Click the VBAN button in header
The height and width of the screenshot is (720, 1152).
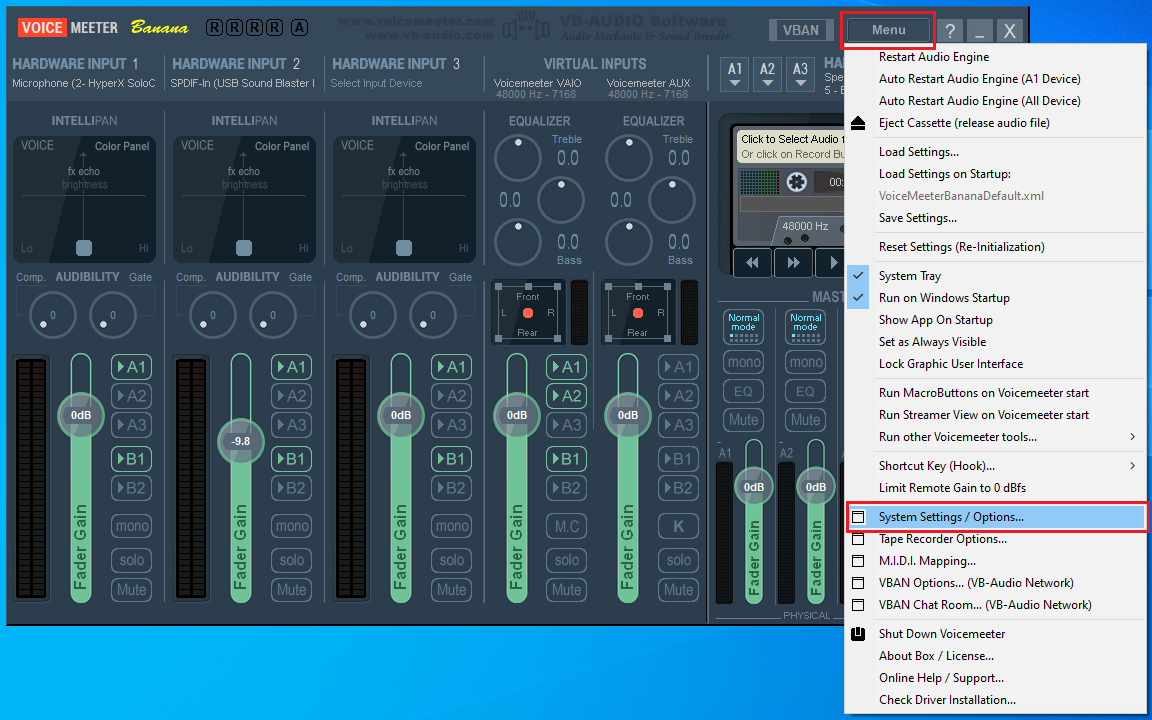click(800, 30)
